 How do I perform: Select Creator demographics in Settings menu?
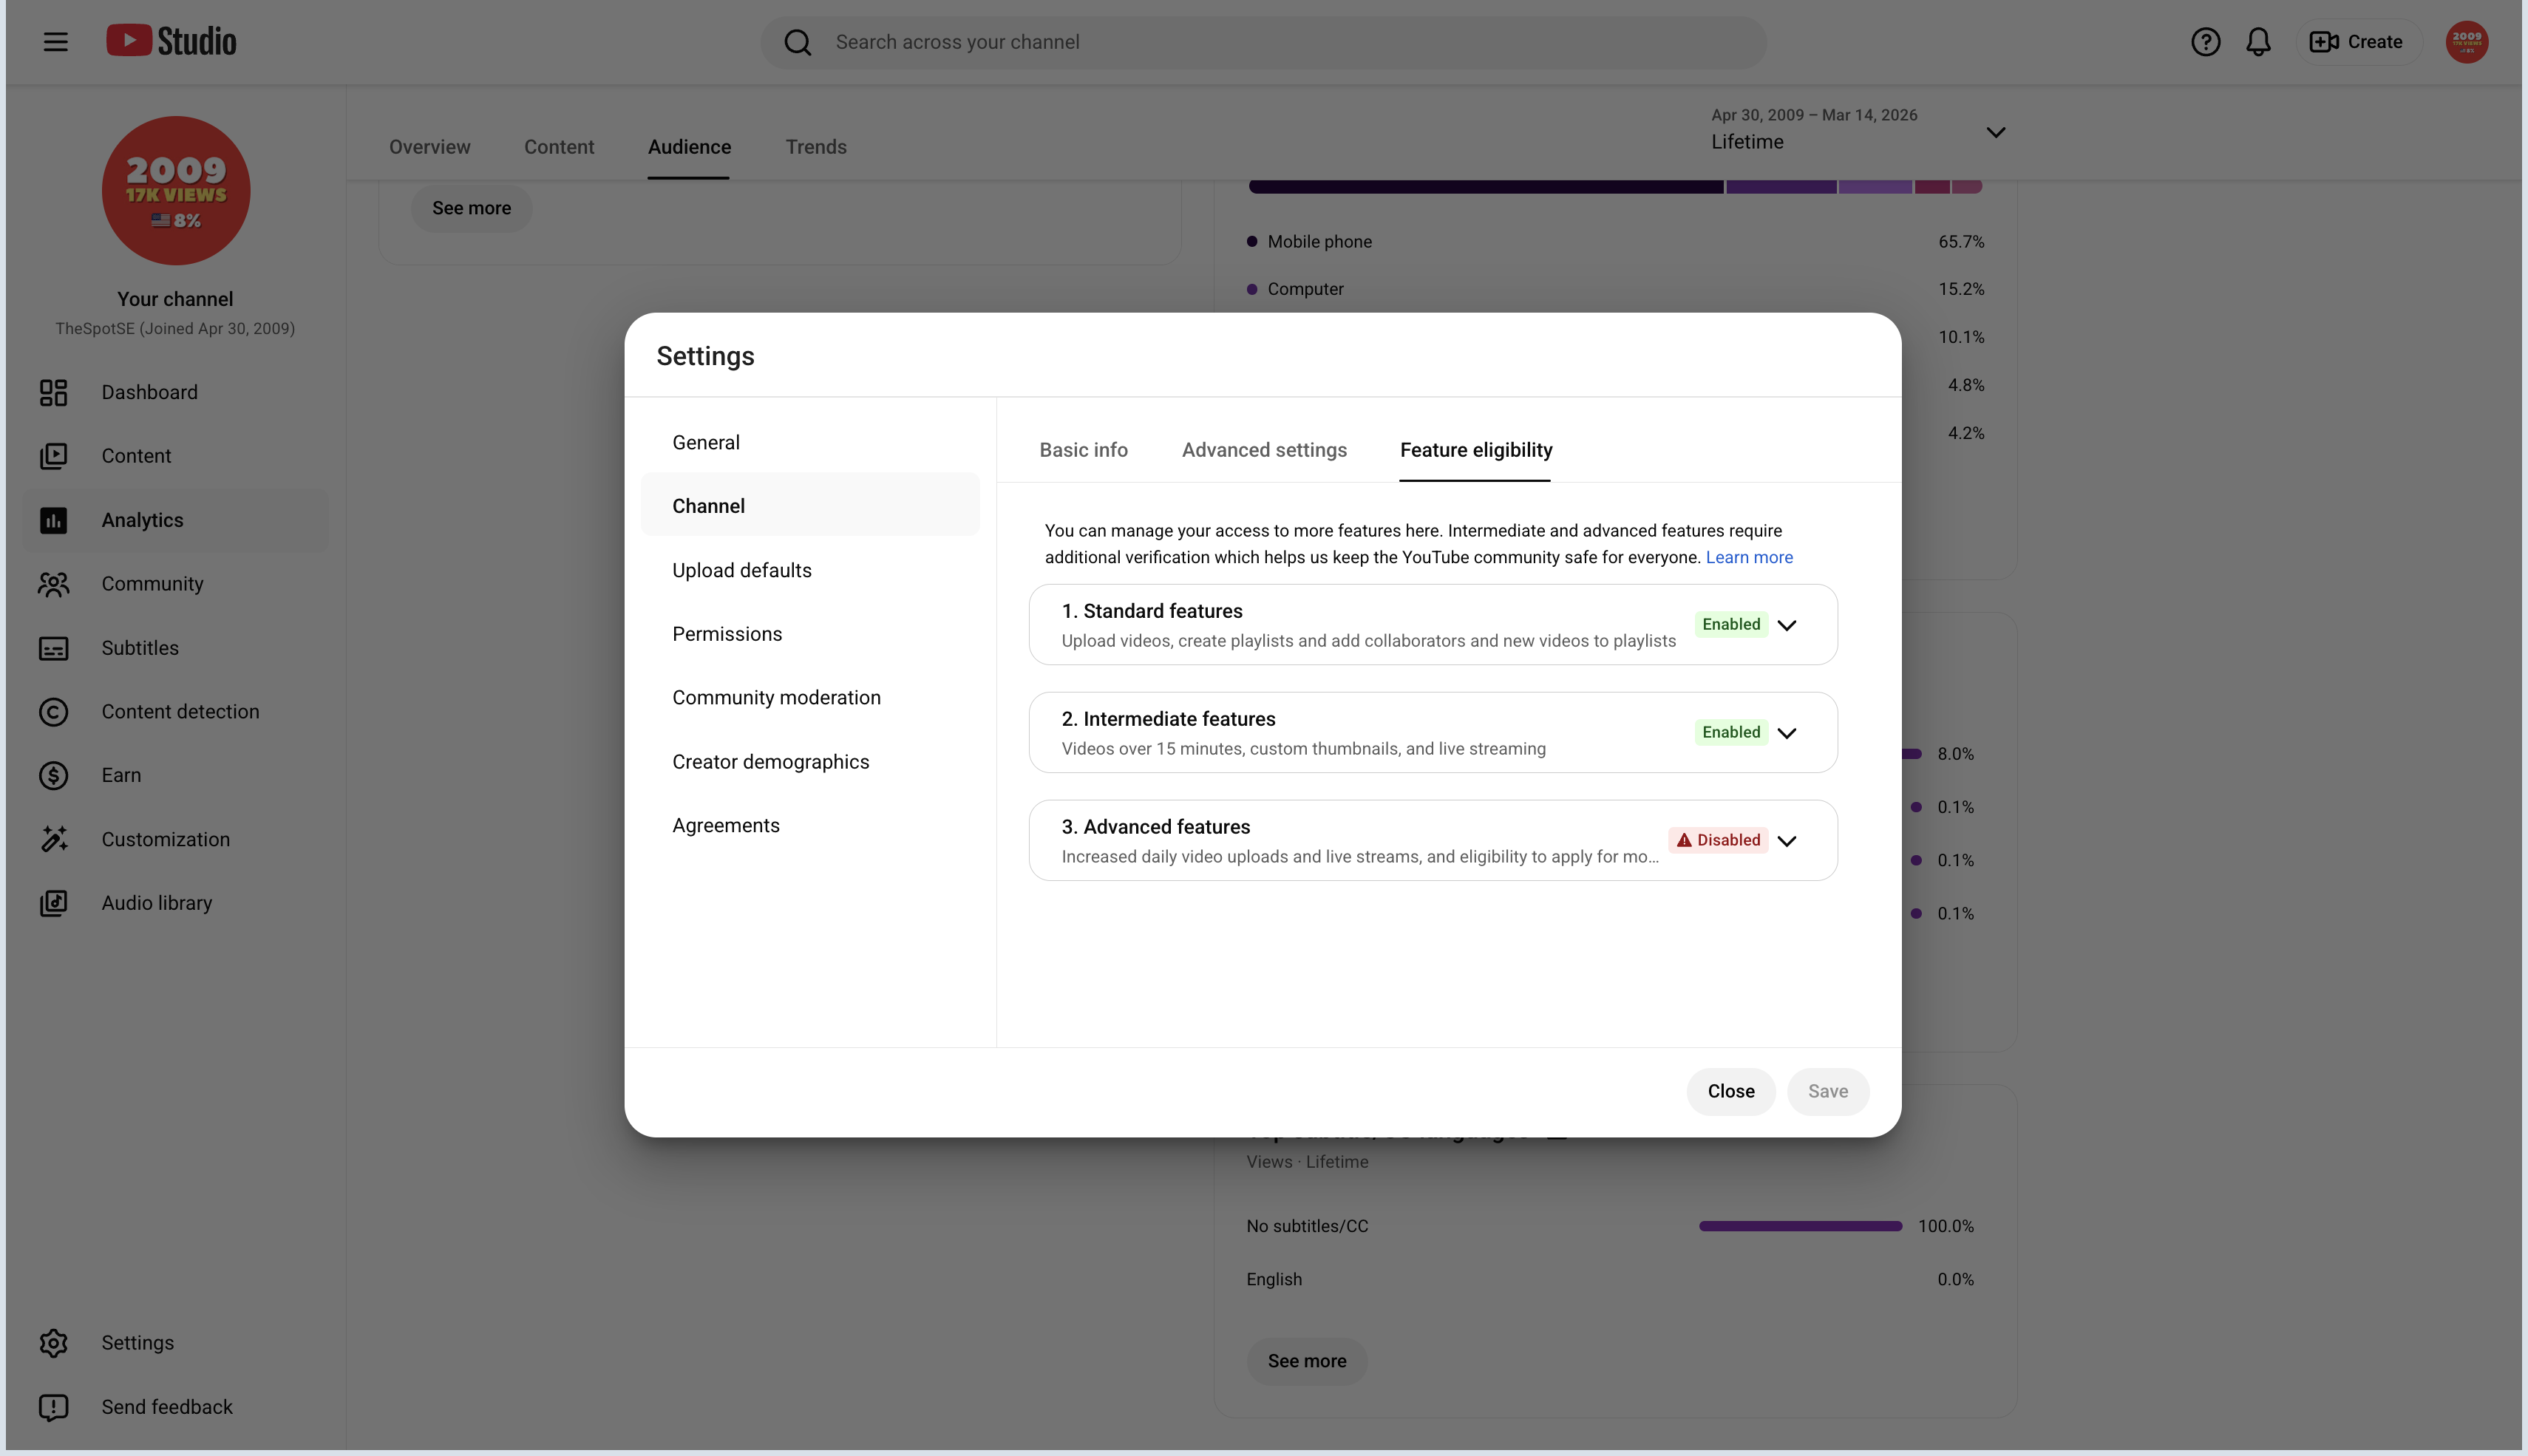click(810, 762)
